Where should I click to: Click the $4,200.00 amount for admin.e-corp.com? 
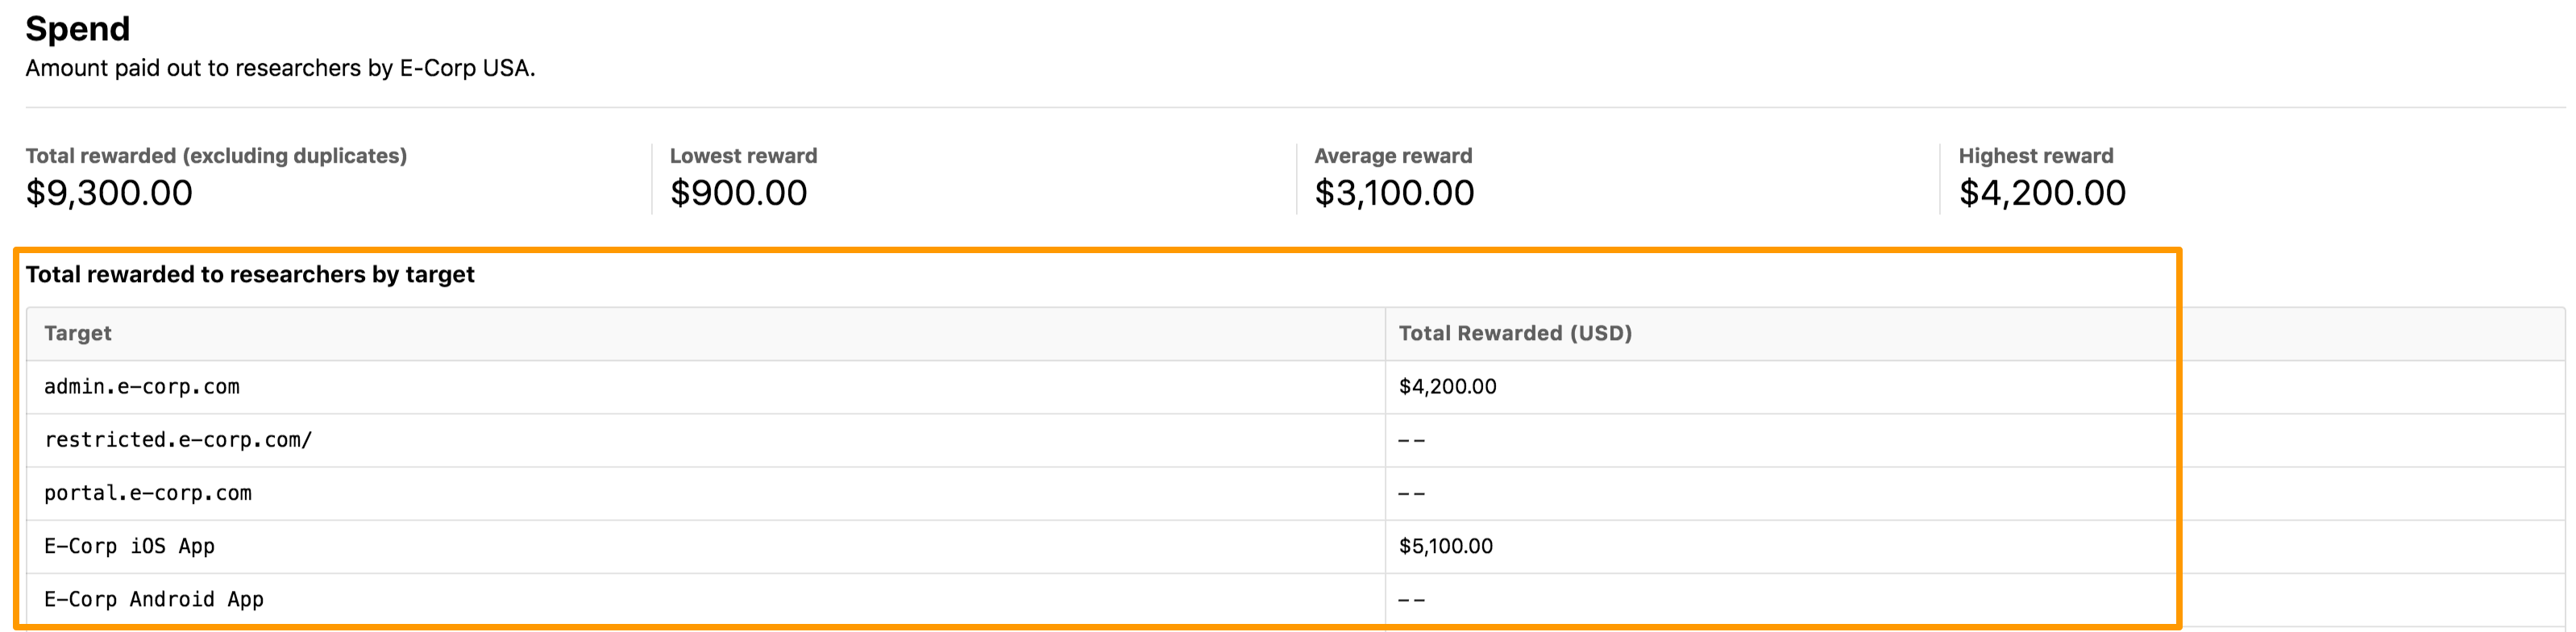coord(1447,386)
